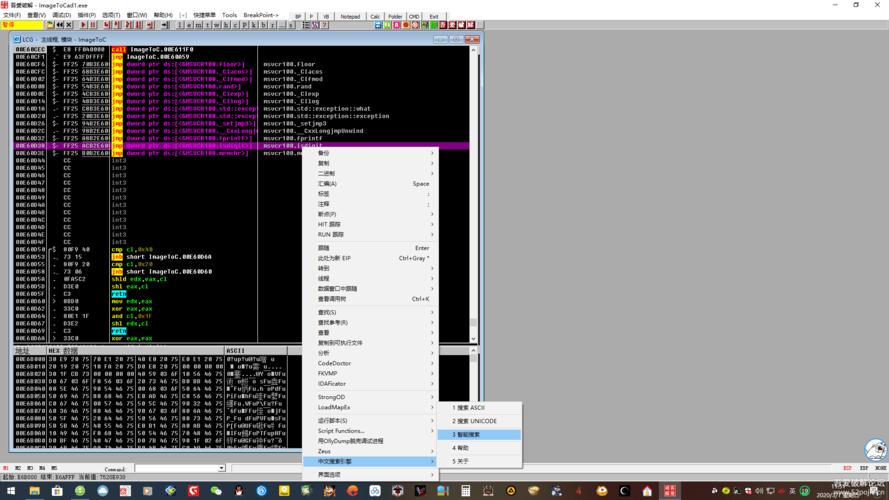Click the Calc shortcut button
The height and width of the screenshot is (500, 889).
tap(375, 16)
